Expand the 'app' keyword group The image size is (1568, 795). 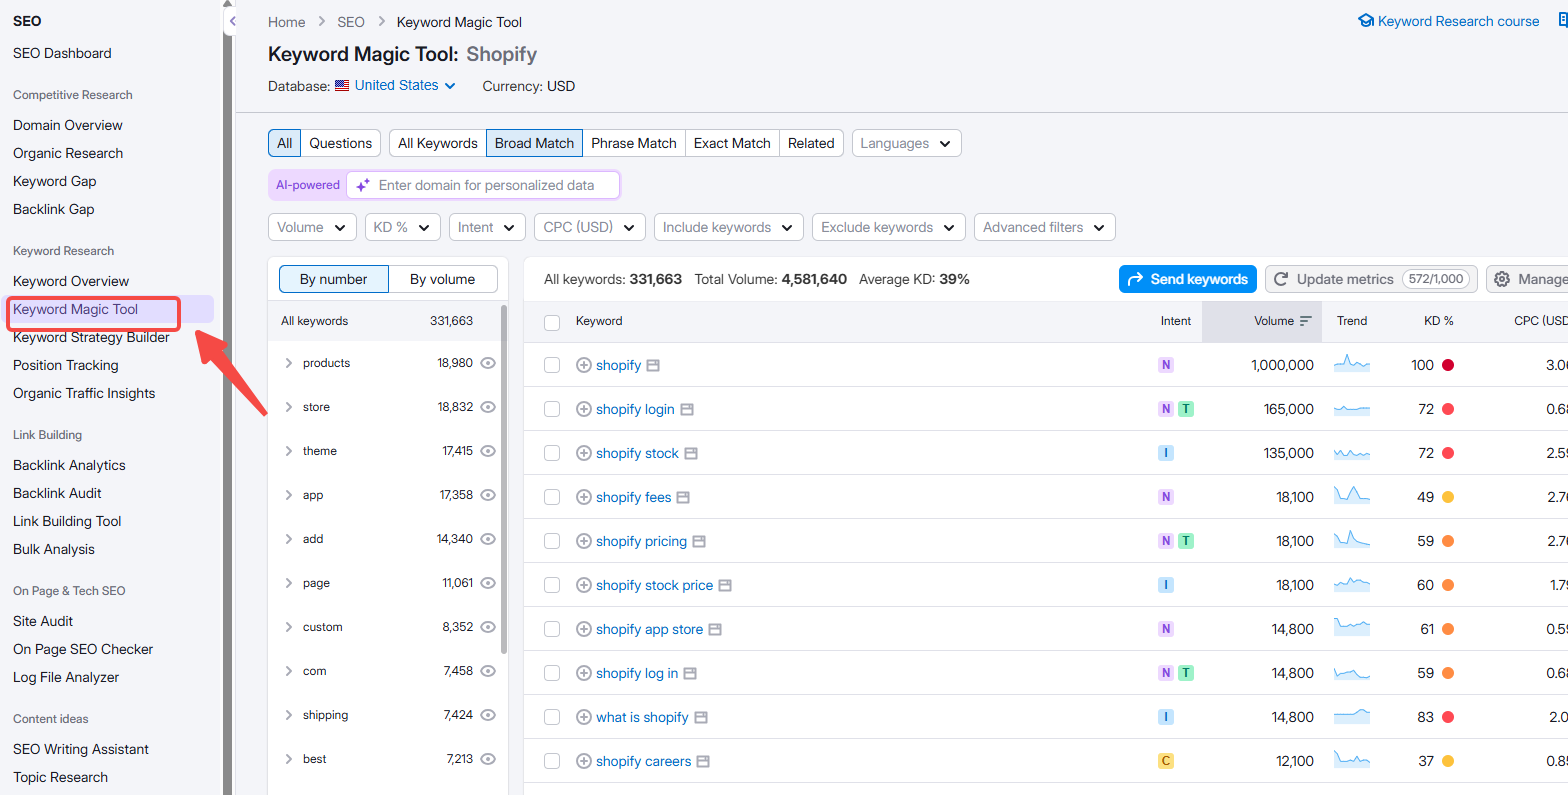289,495
